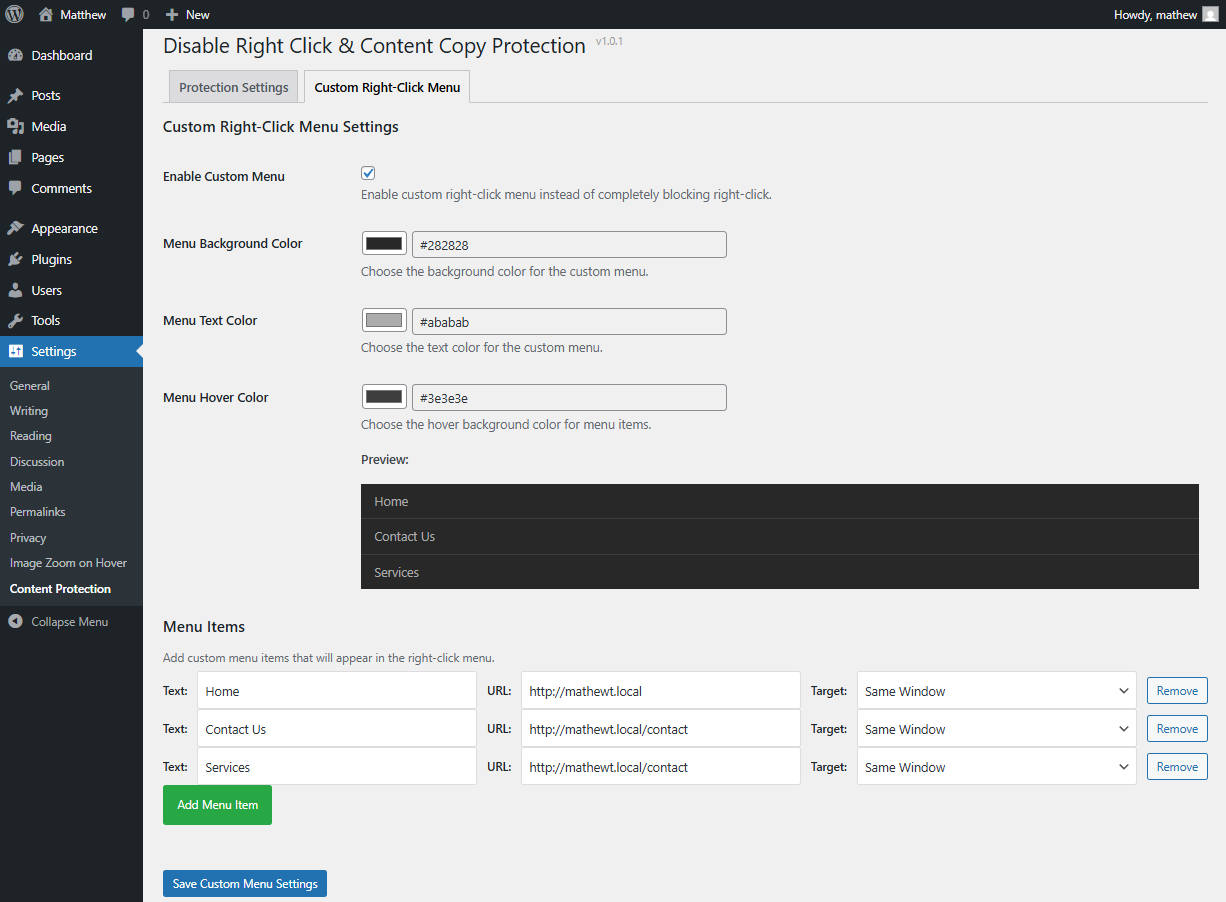Open the Tools wrench icon
1226x902 pixels.
(x=17, y=320)
